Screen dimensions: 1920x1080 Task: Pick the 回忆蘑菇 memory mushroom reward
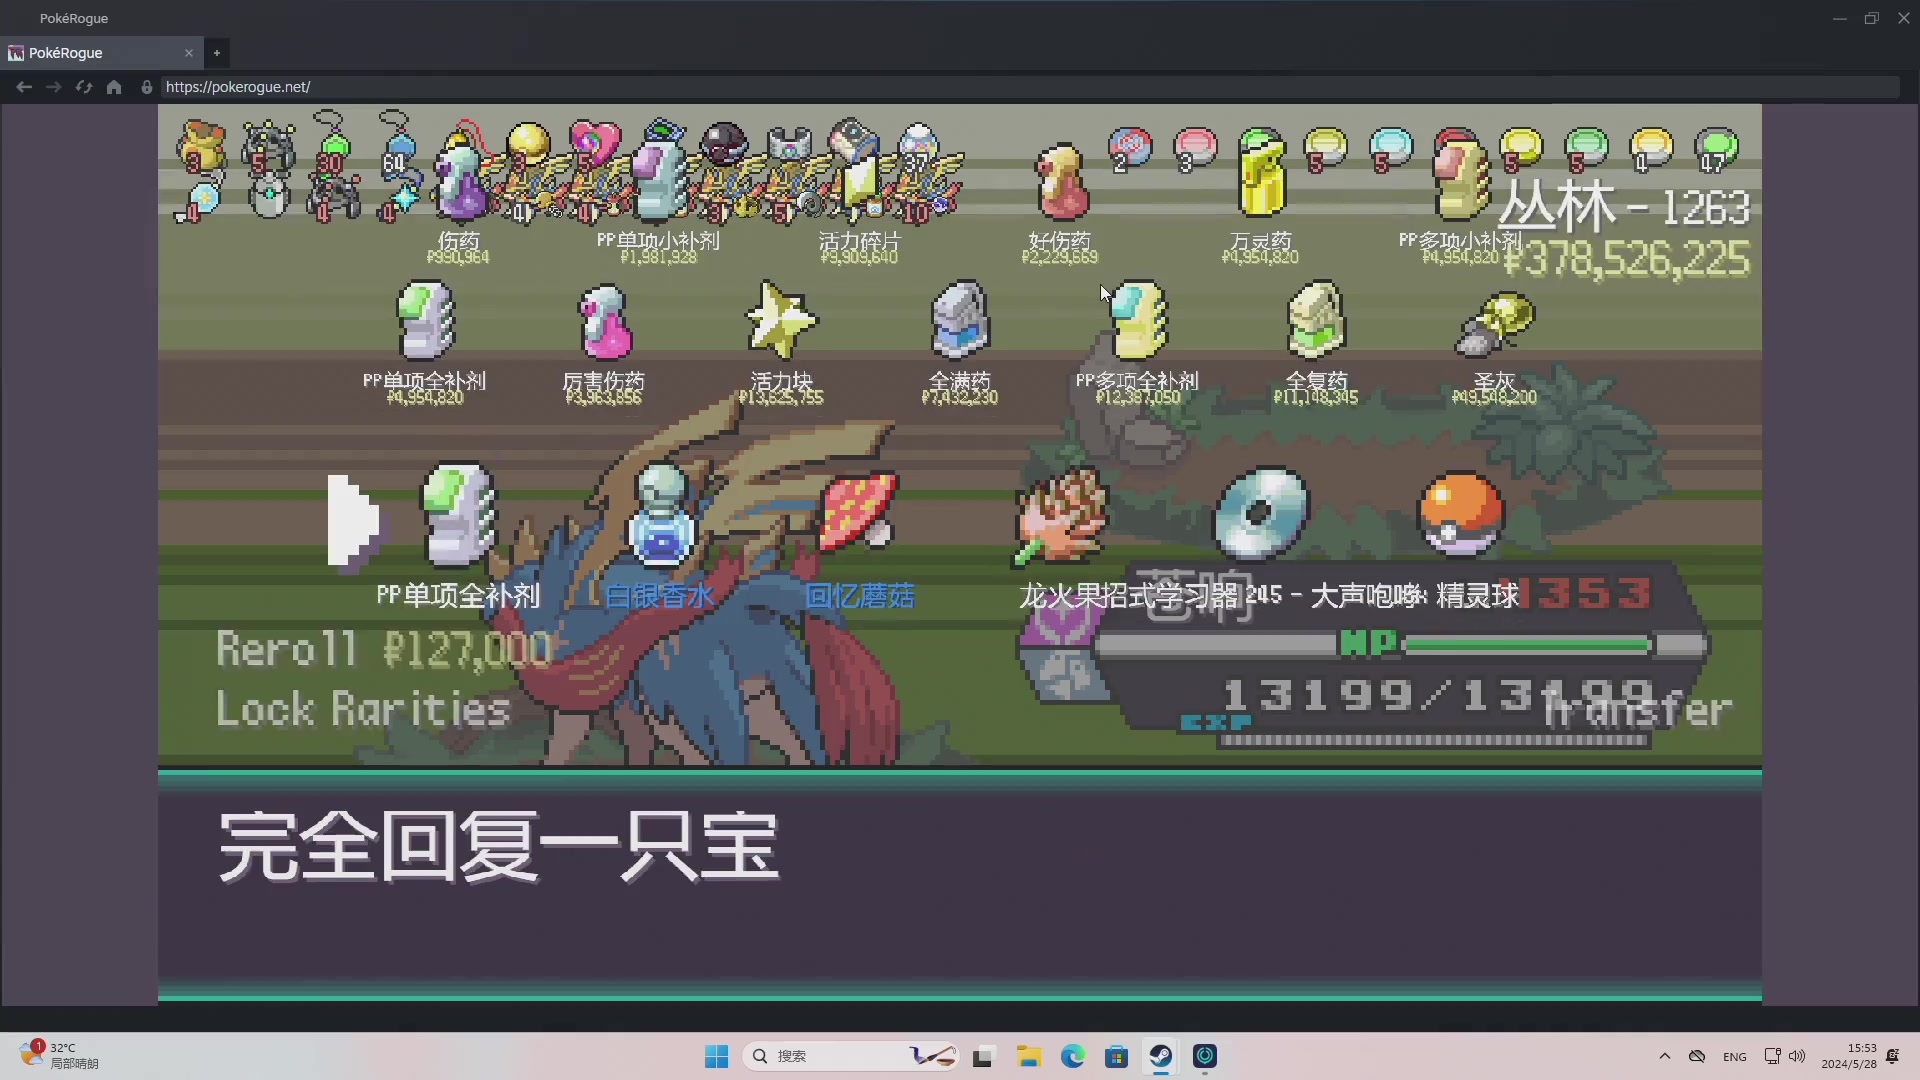[858, 512]
